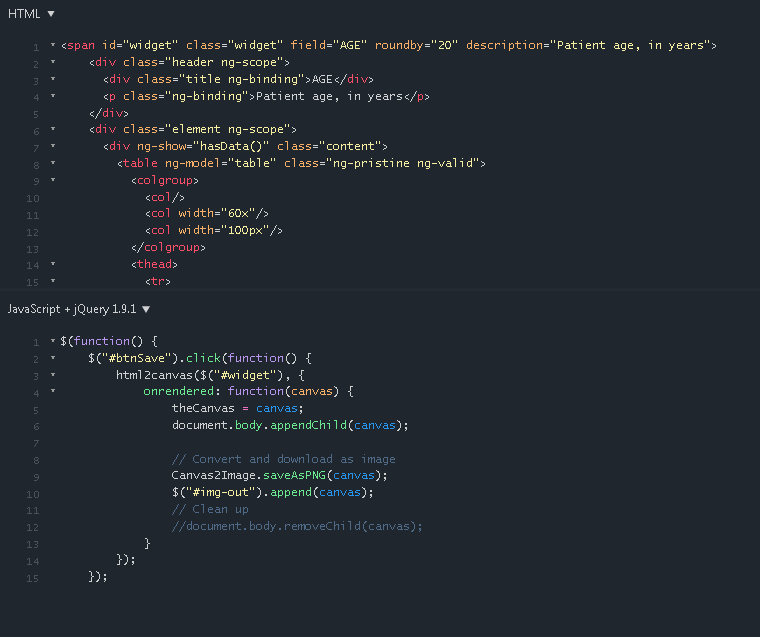Click the "#btnSave" selector string

[x=137, y=358]
